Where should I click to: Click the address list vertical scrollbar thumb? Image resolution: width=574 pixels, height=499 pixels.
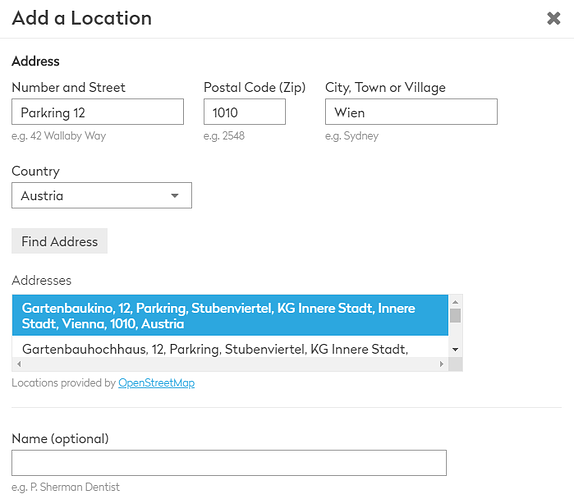(455, 316)
